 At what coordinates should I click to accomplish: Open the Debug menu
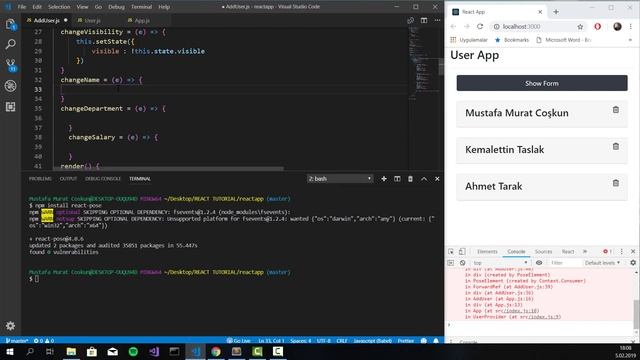(116, 7)
